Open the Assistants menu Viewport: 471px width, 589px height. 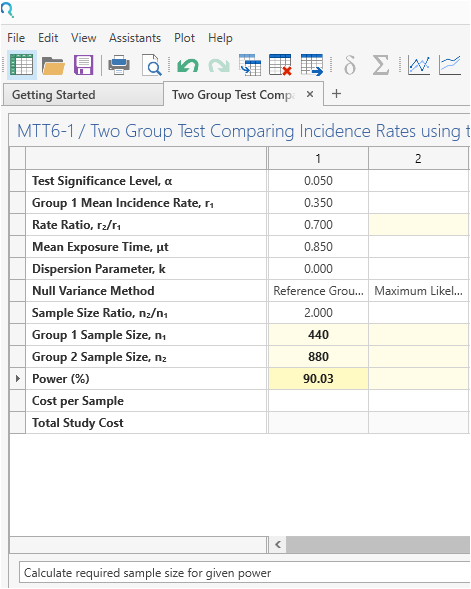point(135,38)
